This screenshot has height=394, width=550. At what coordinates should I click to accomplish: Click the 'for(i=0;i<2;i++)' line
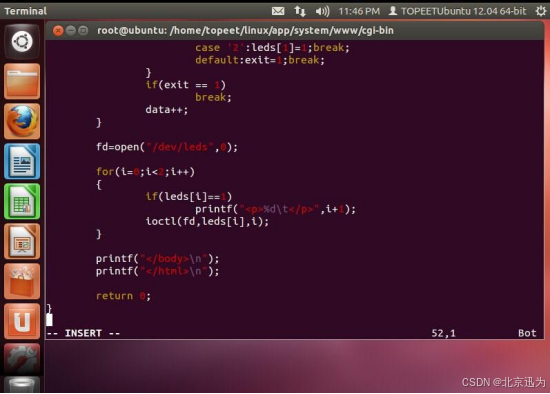(145, 172)
